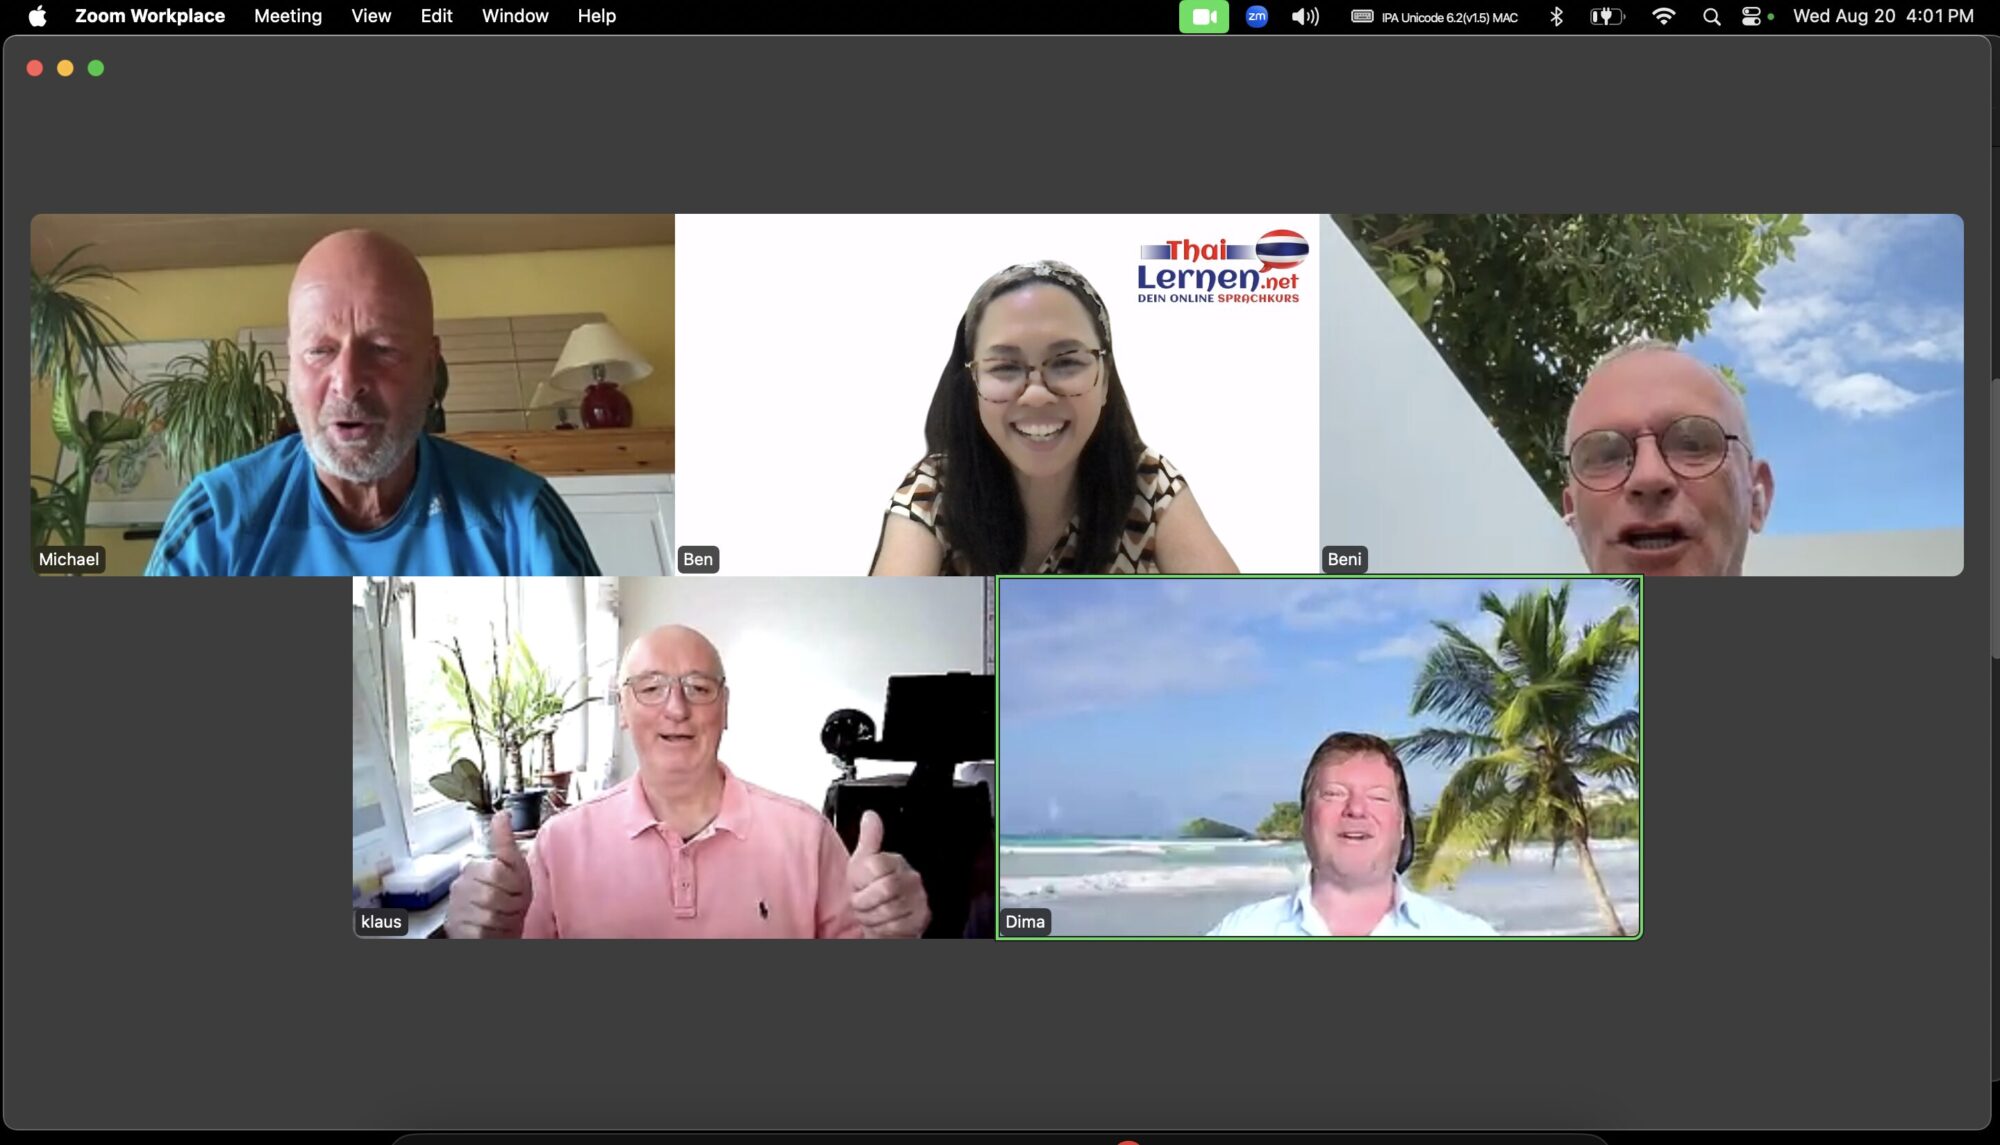Open the Control Center icon
This screenshot has width=2000, height=1145.
tap(1751, 16)
